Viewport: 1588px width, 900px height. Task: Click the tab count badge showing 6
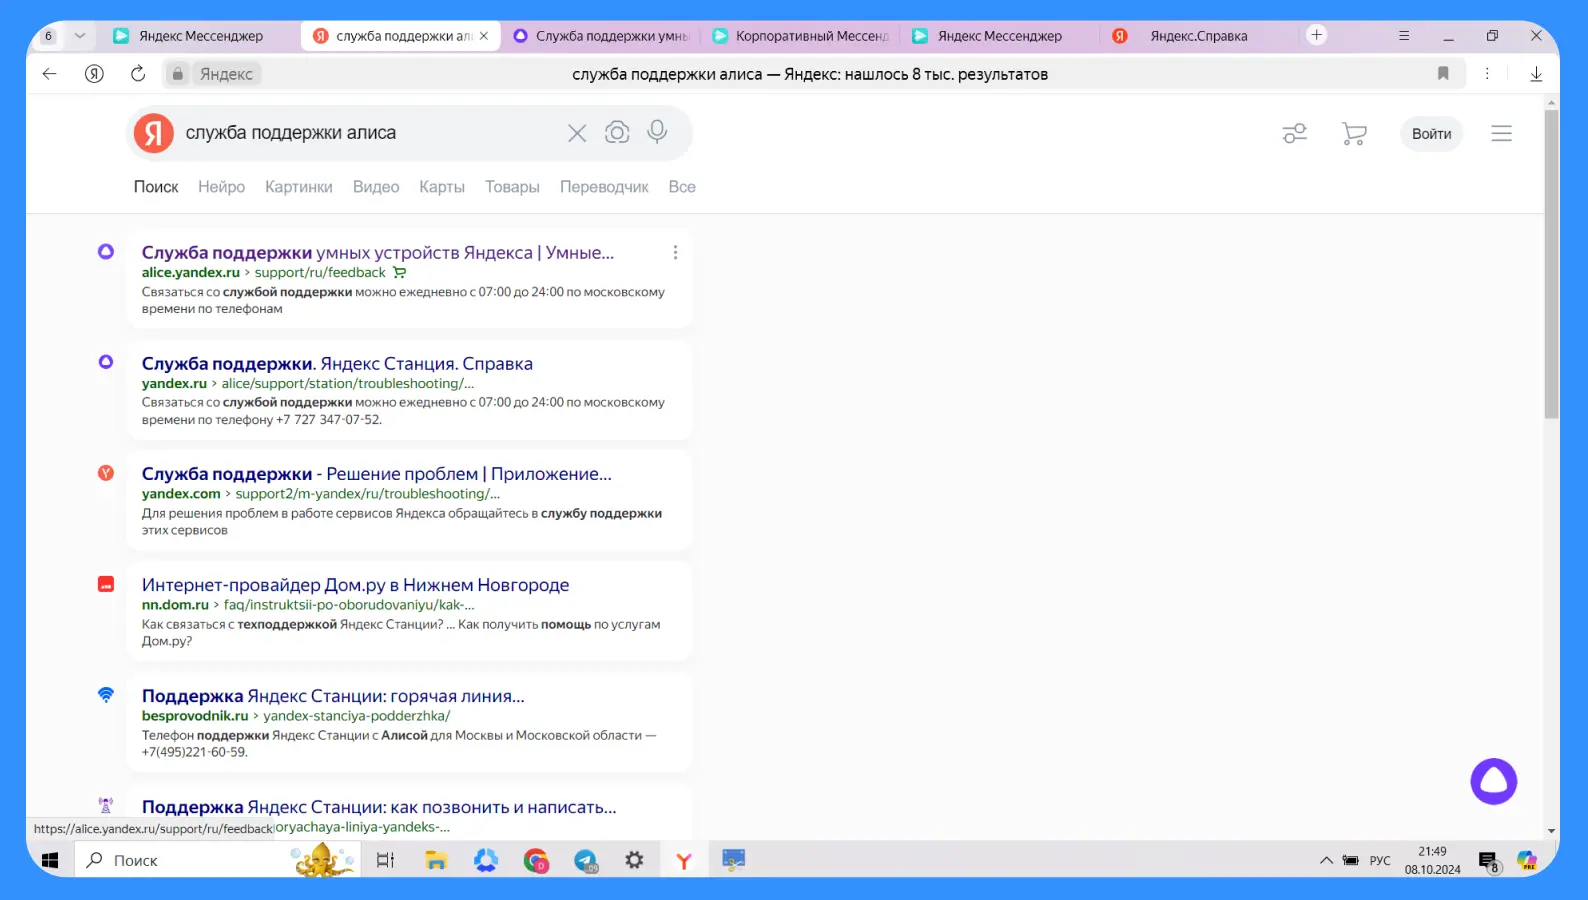pyautogui.click(x=48, y=35)
